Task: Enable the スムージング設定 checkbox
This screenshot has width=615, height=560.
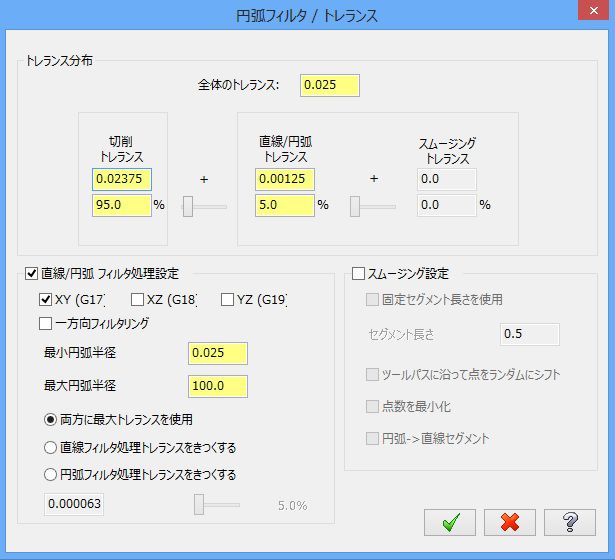Action: pyautogui.click(x=358, y=273)
